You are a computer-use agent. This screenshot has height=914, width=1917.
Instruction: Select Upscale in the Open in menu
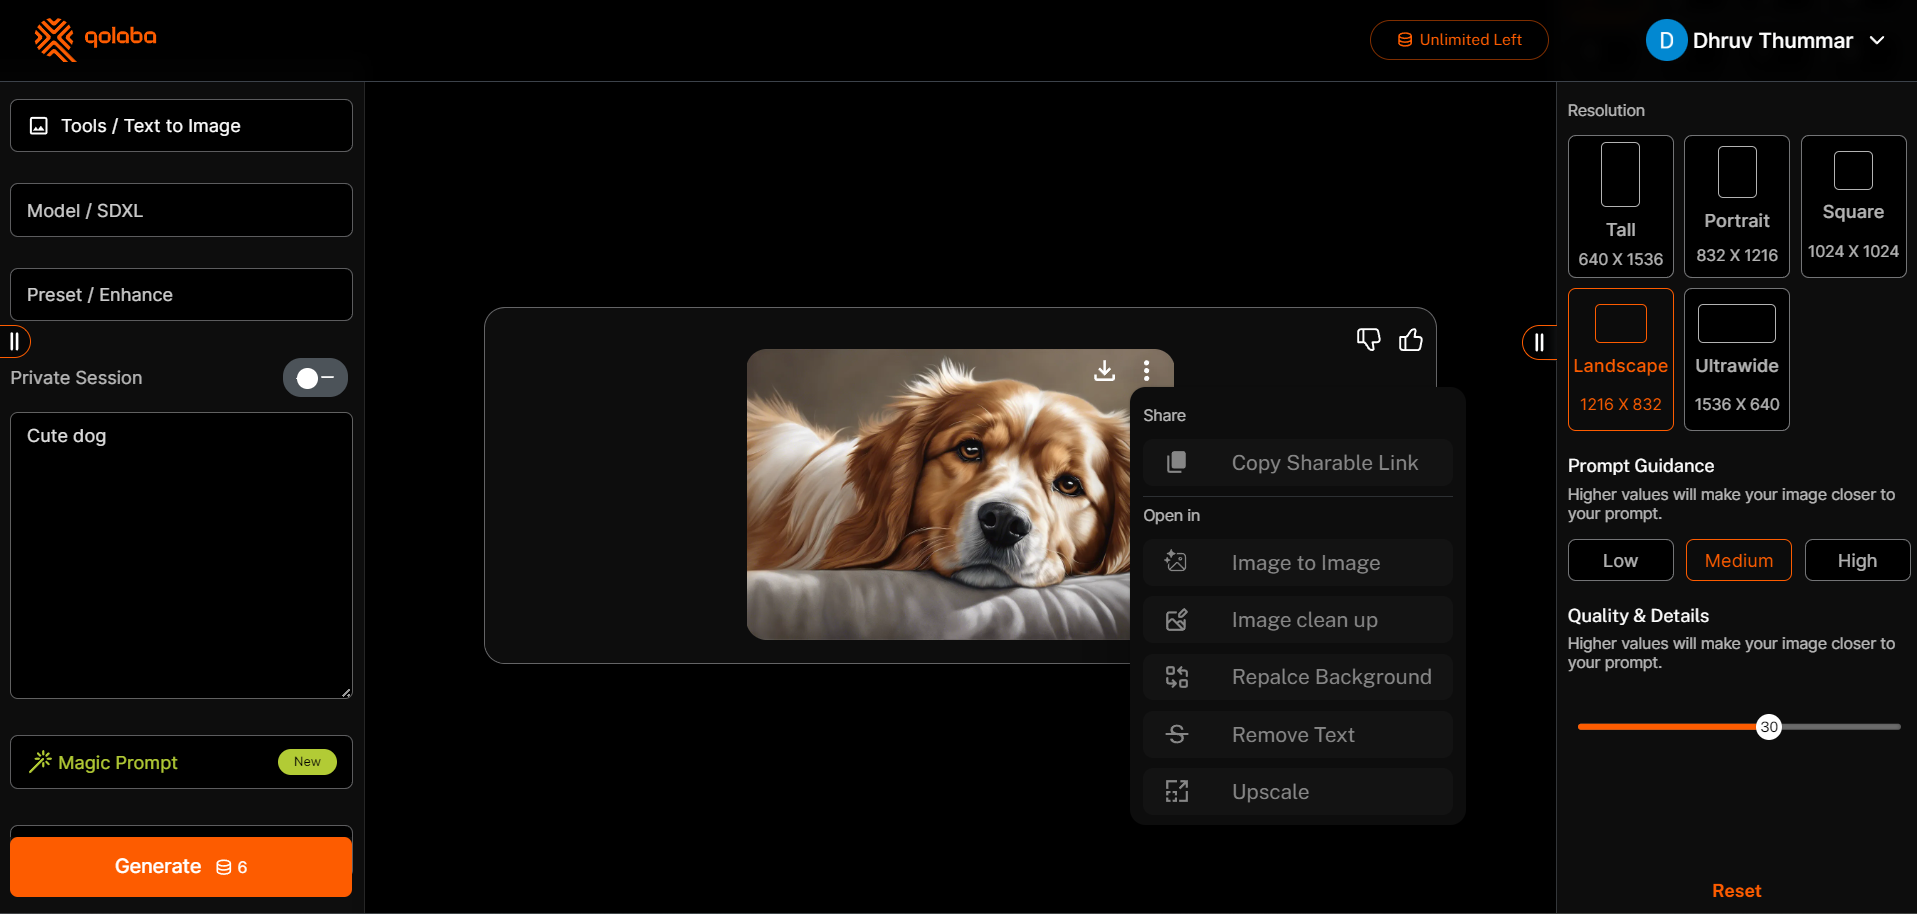pyautogui.click(x=1297, y=792)
